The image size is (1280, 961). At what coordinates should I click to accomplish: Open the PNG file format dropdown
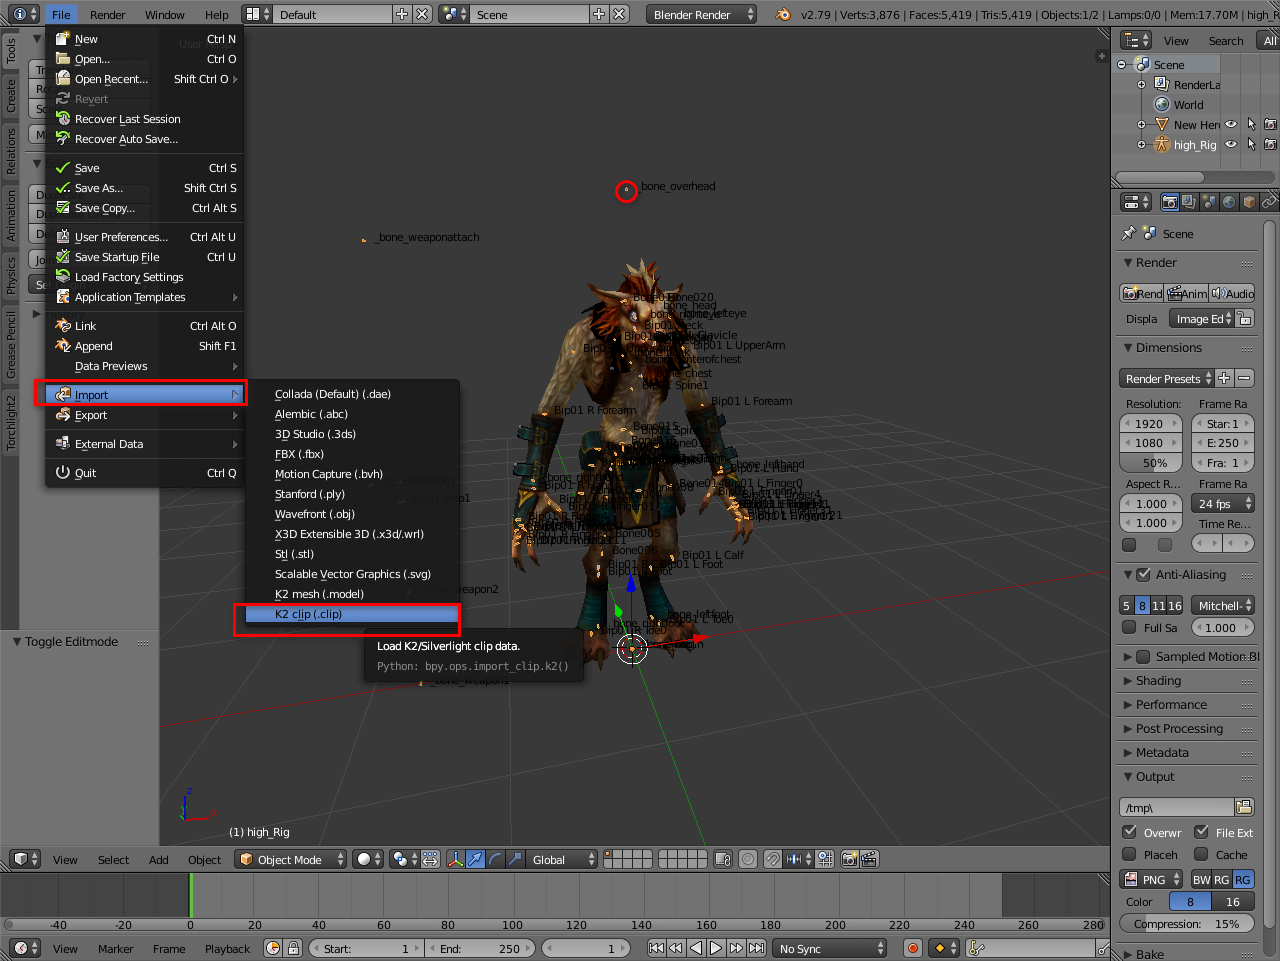[x=1151, y=879]
